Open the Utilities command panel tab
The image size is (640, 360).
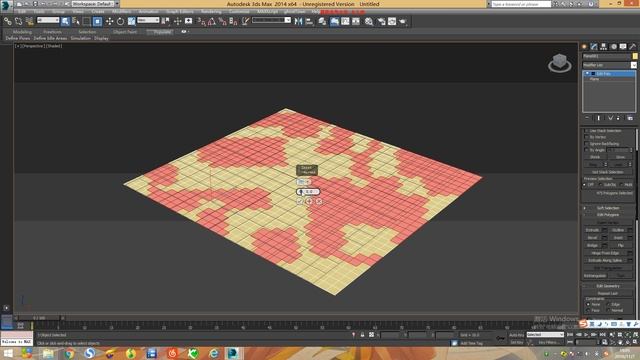coord(633,47)
